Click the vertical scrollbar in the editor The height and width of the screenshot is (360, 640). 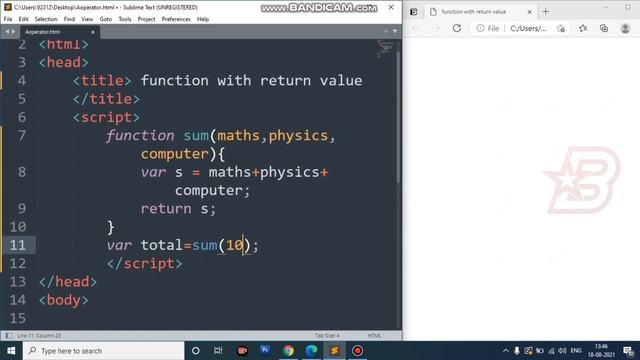click(x=398, y=116)
